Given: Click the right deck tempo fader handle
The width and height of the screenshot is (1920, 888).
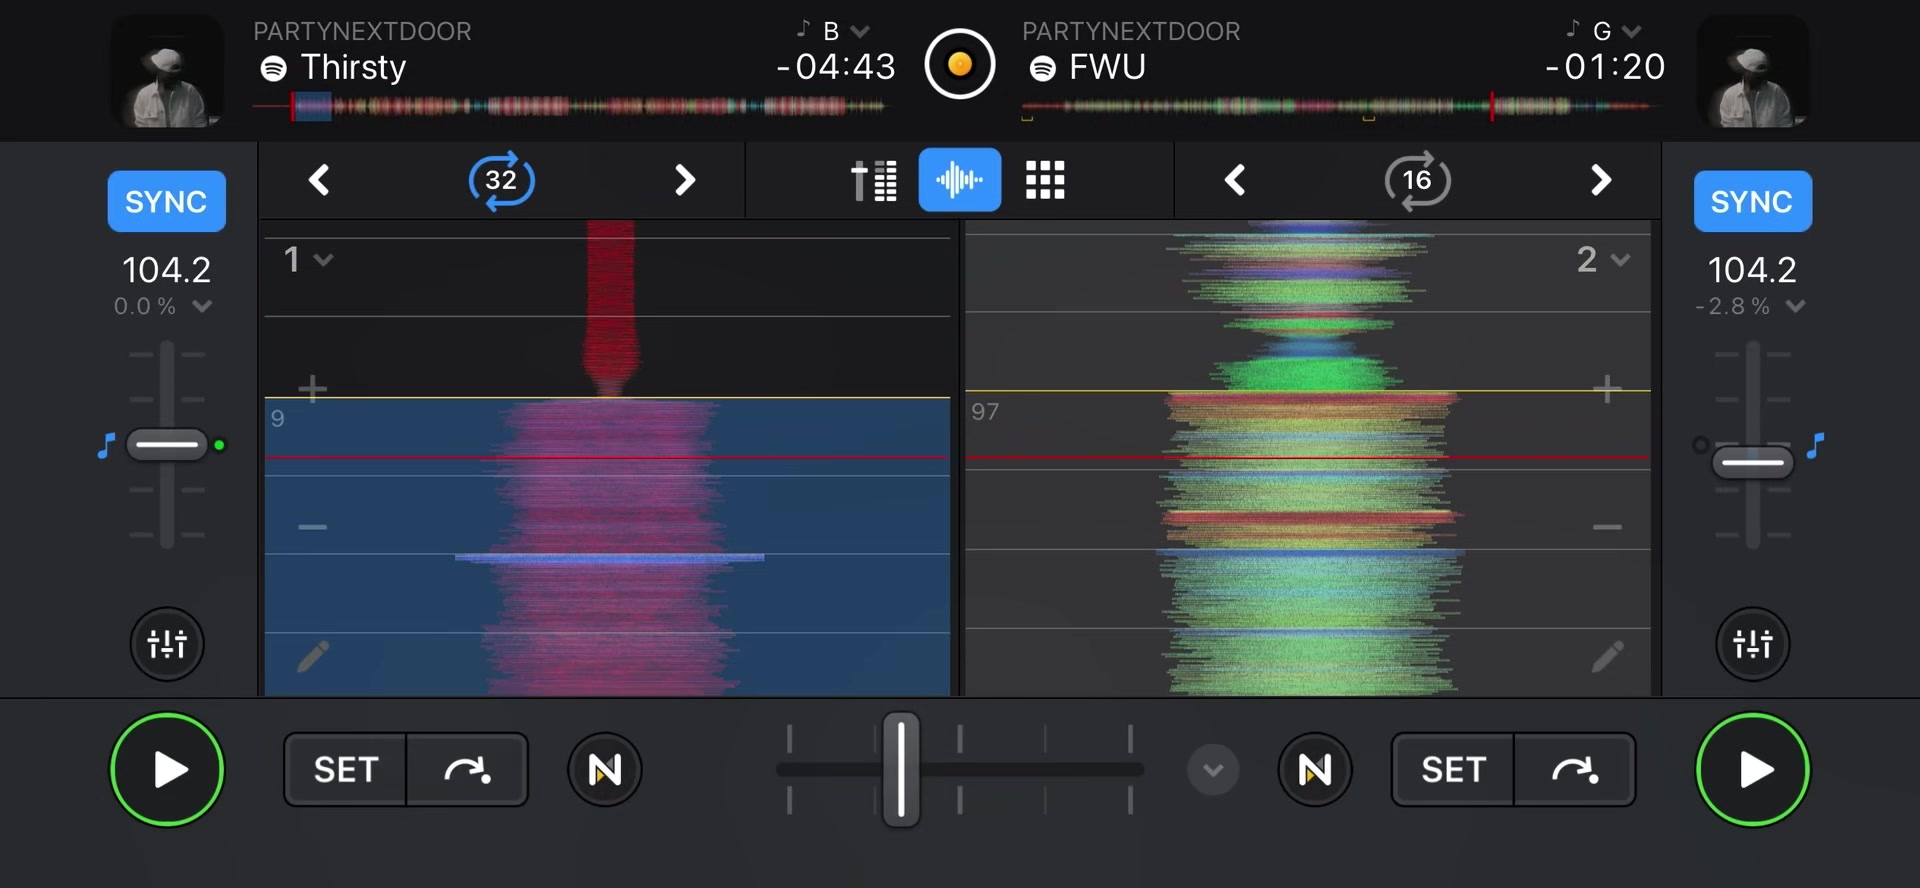Looking at the screenshot, I should [x=1752, y=463].
